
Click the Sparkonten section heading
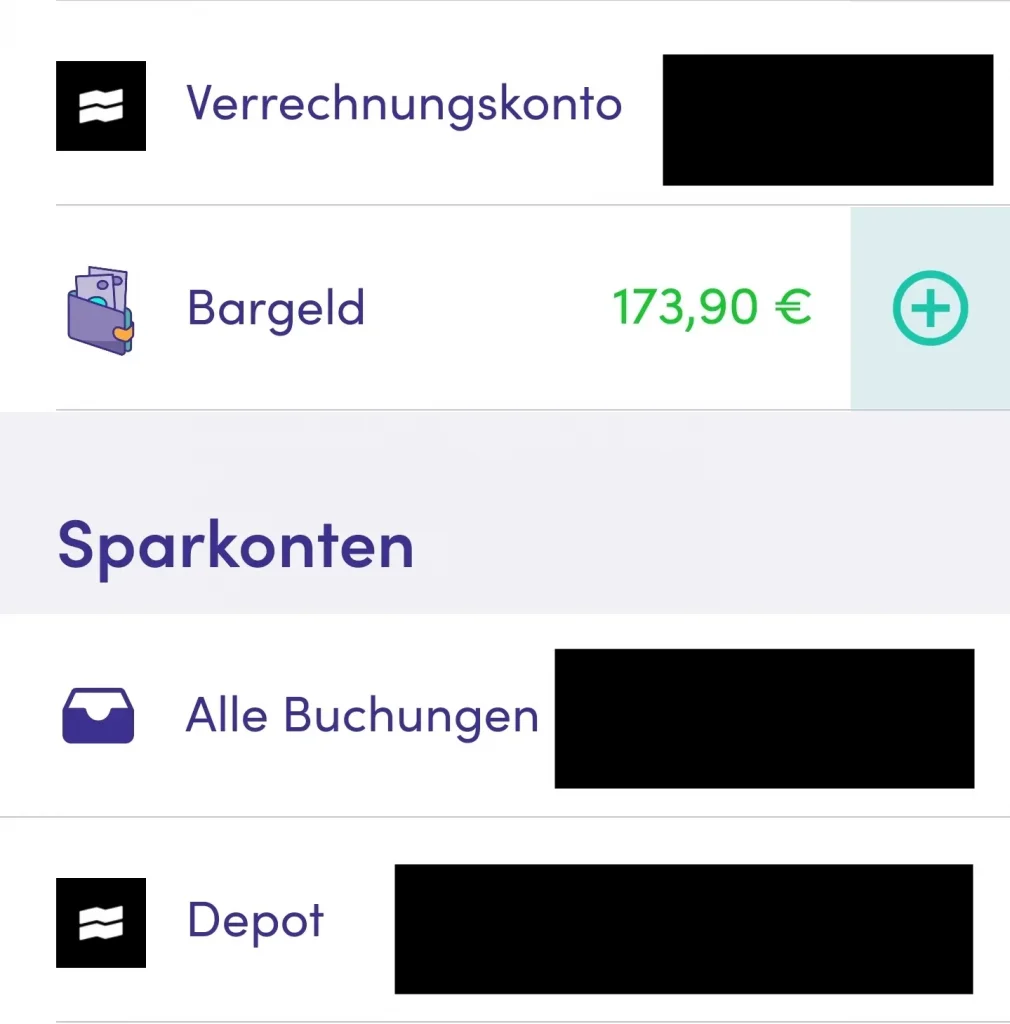235,546
